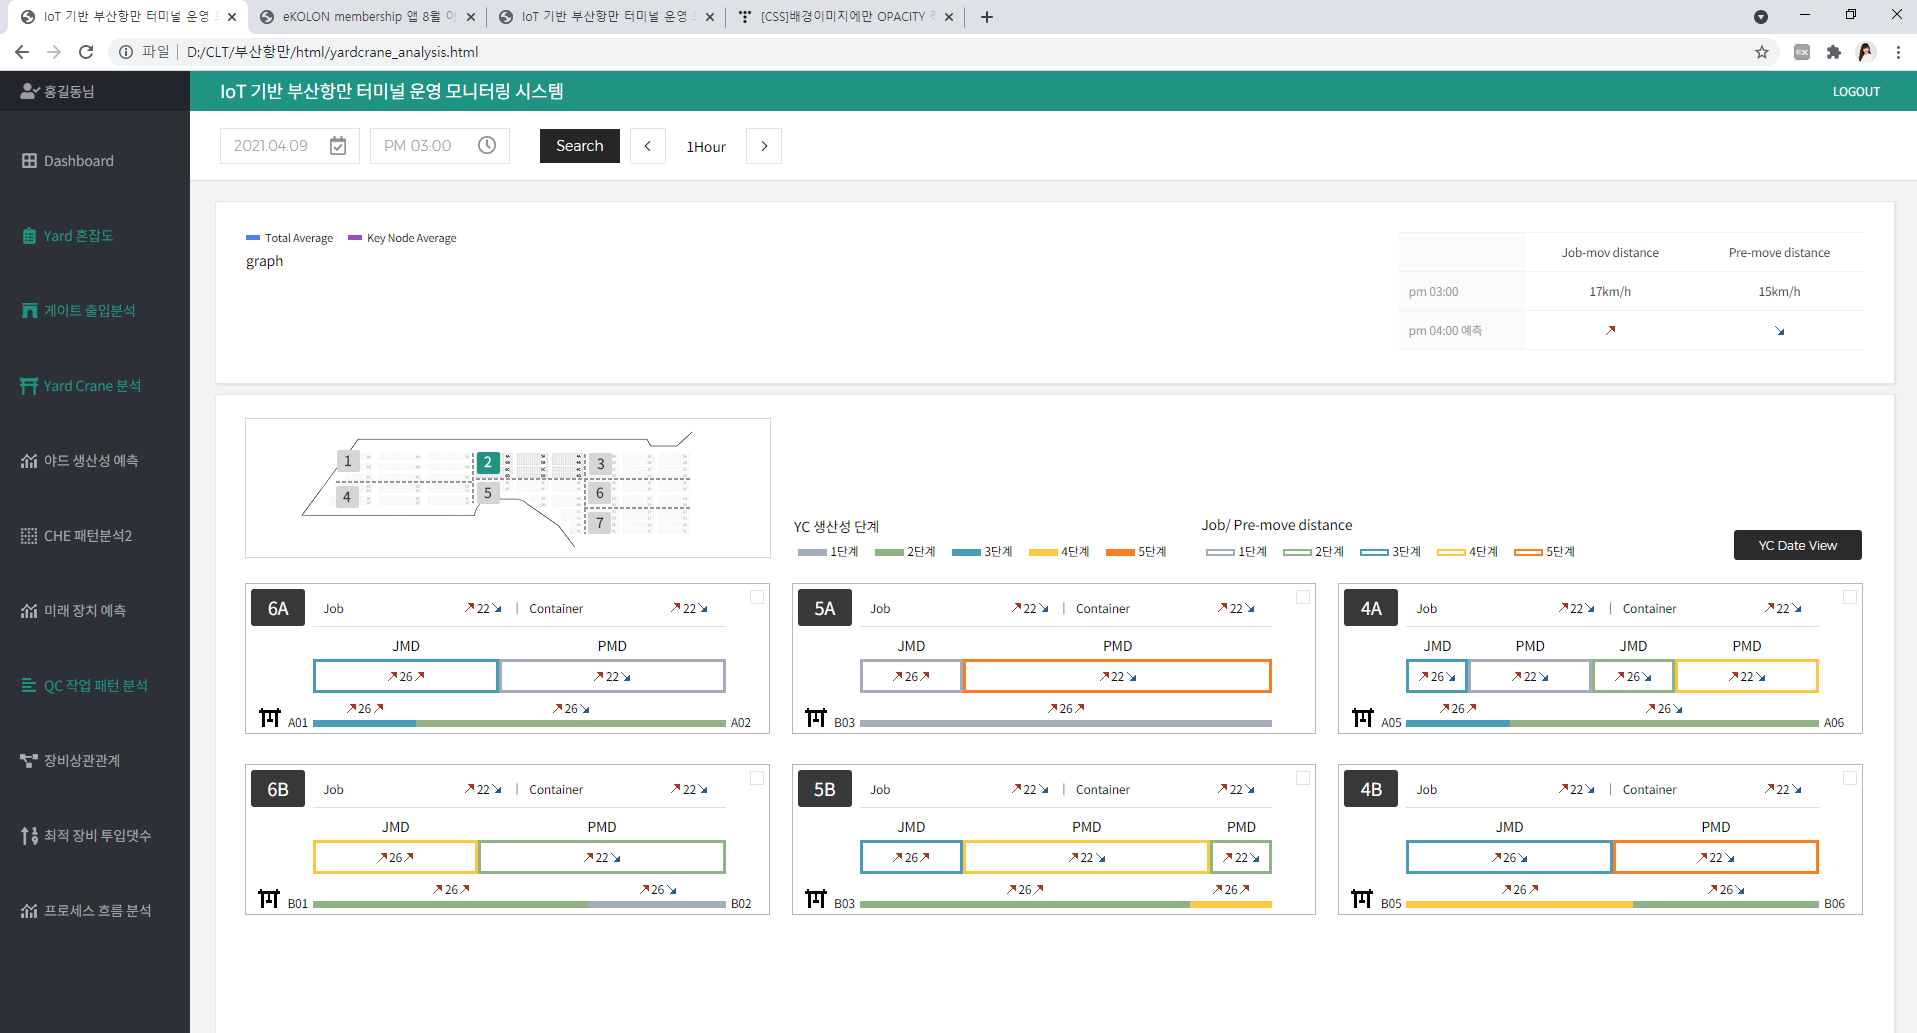The image size is (1917, 1033).
Task: Advance to next hour with right chevron
Action: click(764, 146)
